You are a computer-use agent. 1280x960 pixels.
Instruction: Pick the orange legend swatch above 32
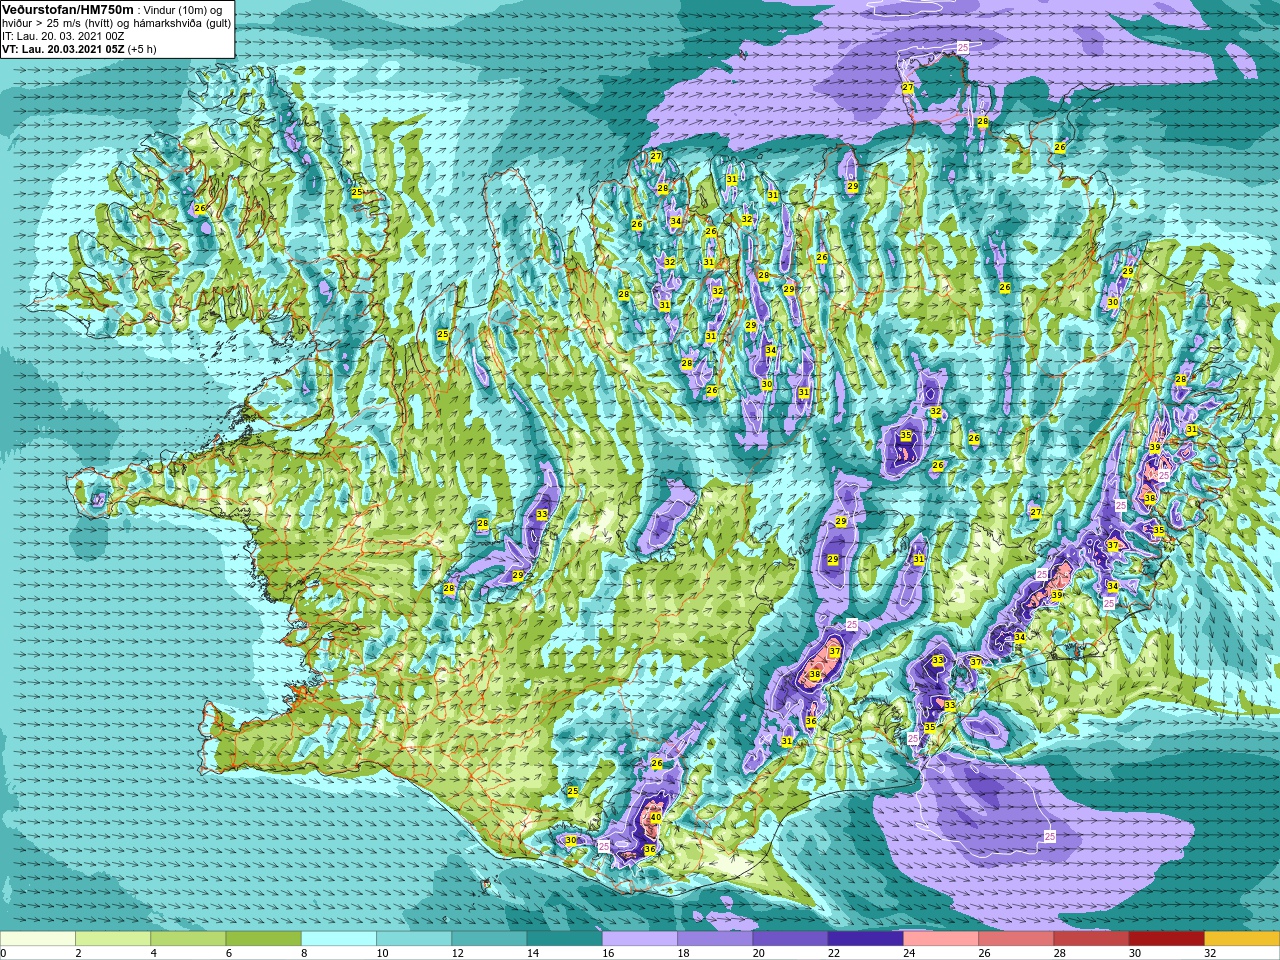coord(1242,938)
